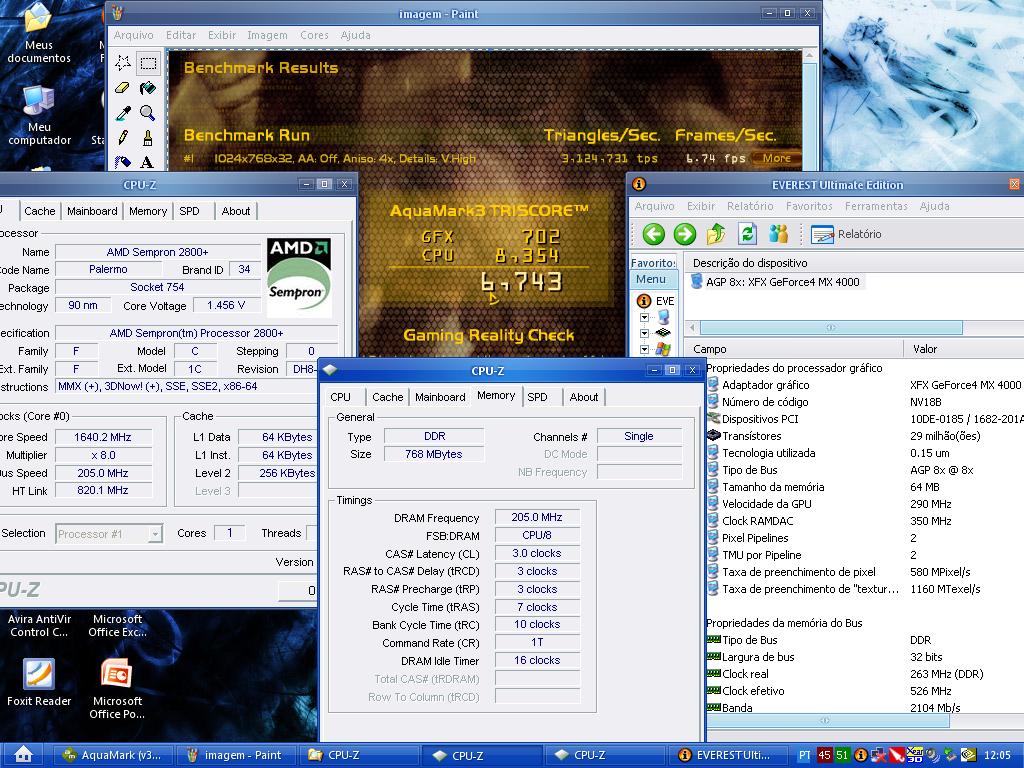Open Editar menu in Paint
The image size is (1024, 768).
[x=180, y=35]
